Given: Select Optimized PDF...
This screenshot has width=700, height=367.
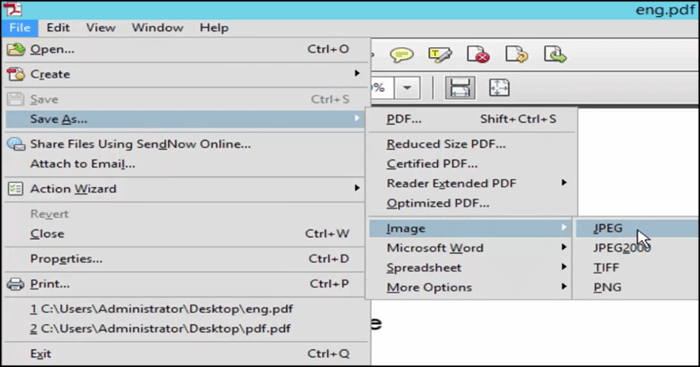Looking at the screenshot, I should [471, 203].
